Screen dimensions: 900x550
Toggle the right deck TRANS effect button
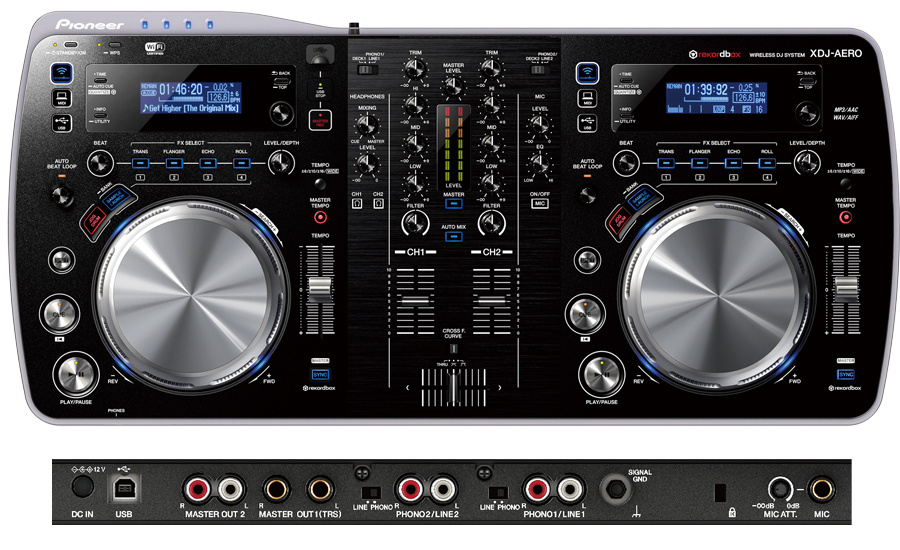(666, 164)
